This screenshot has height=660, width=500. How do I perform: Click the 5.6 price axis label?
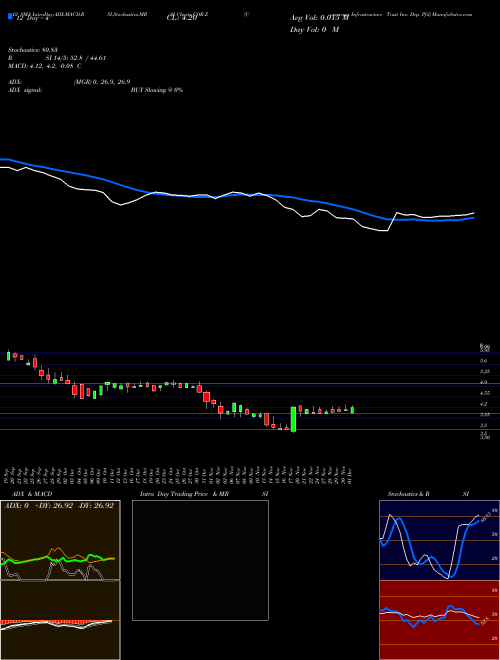(484, 361)
